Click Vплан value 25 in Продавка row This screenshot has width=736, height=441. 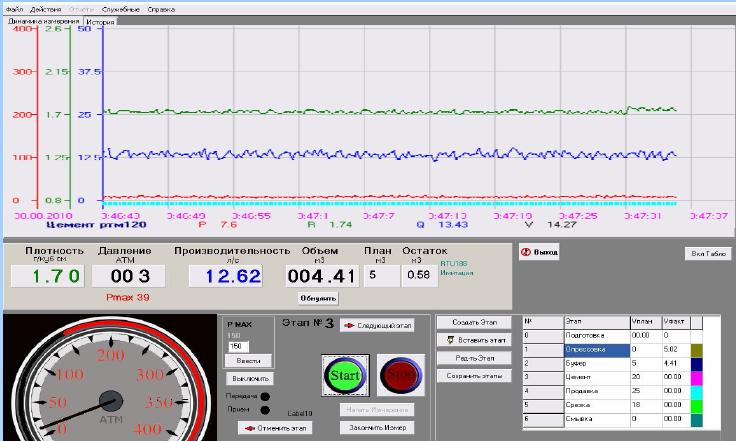point(646,391)
